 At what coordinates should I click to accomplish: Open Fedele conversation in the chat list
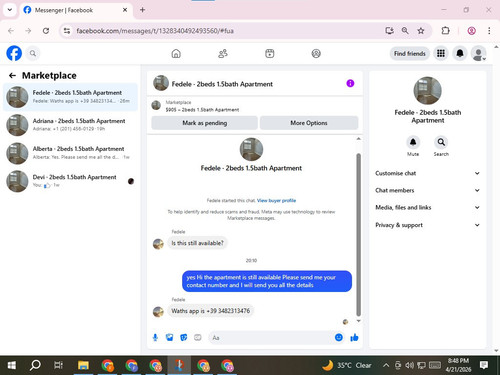click(70, 97)
